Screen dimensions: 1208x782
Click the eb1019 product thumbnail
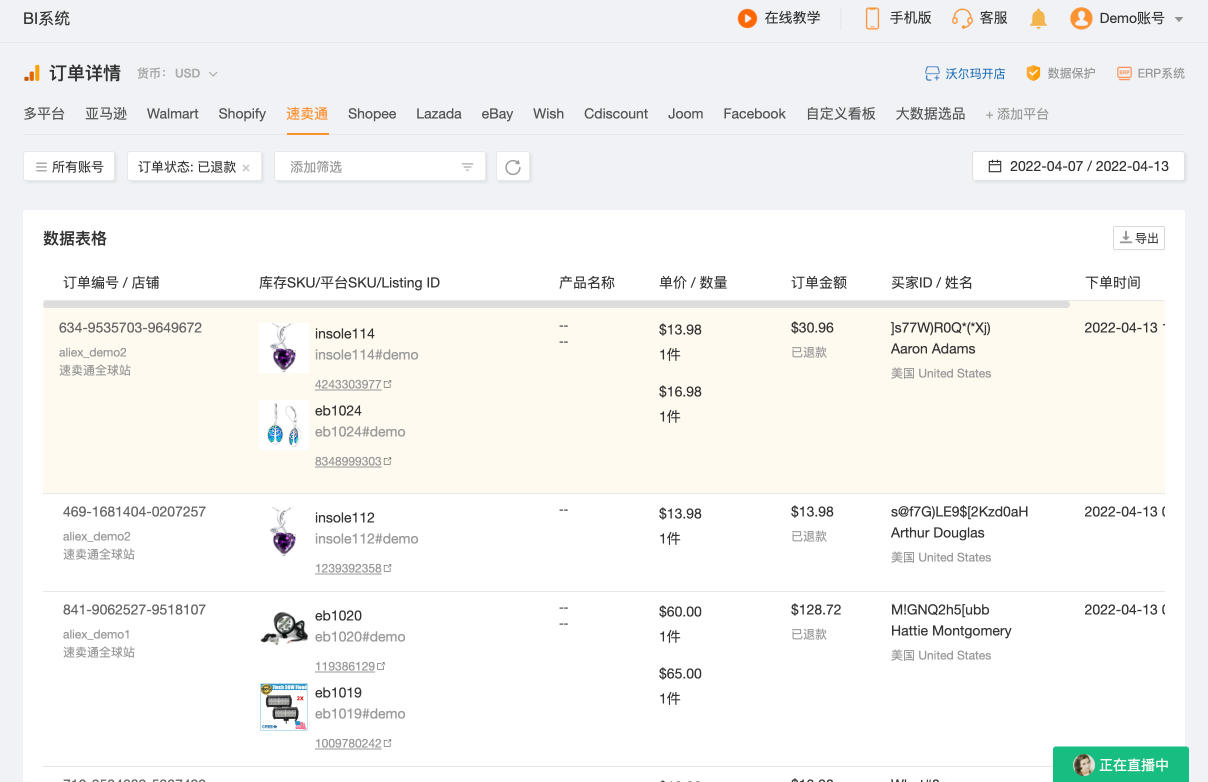(283, 707)
